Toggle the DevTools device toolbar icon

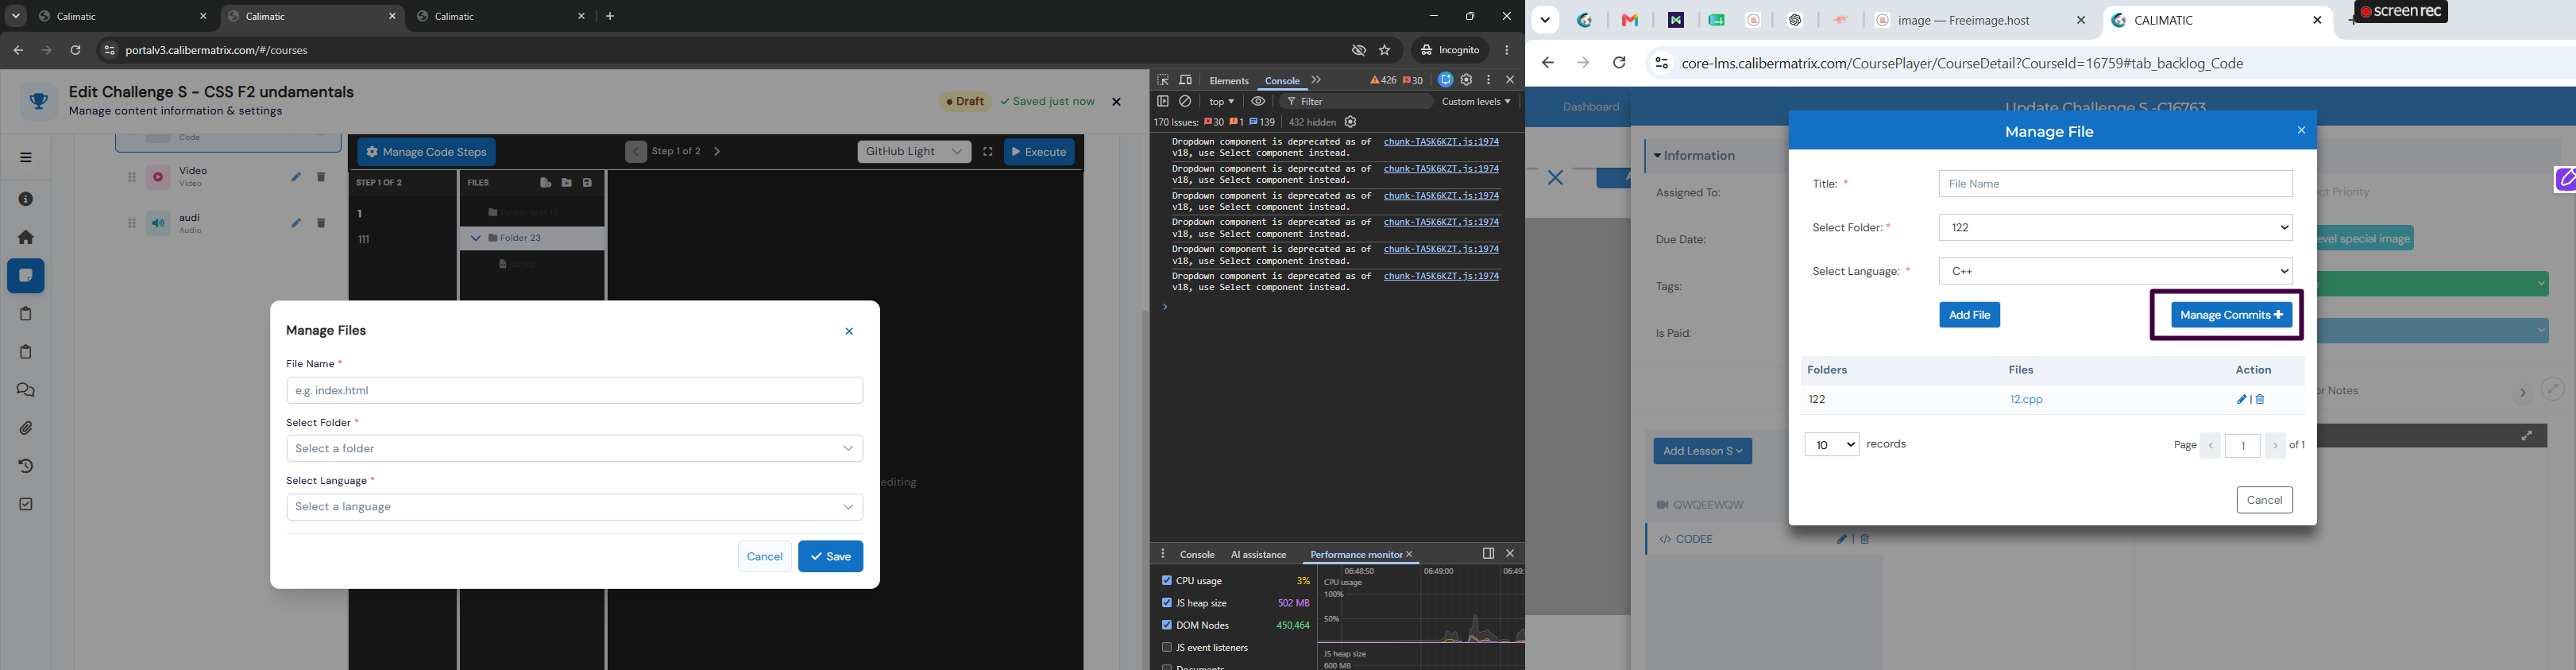1186,80
